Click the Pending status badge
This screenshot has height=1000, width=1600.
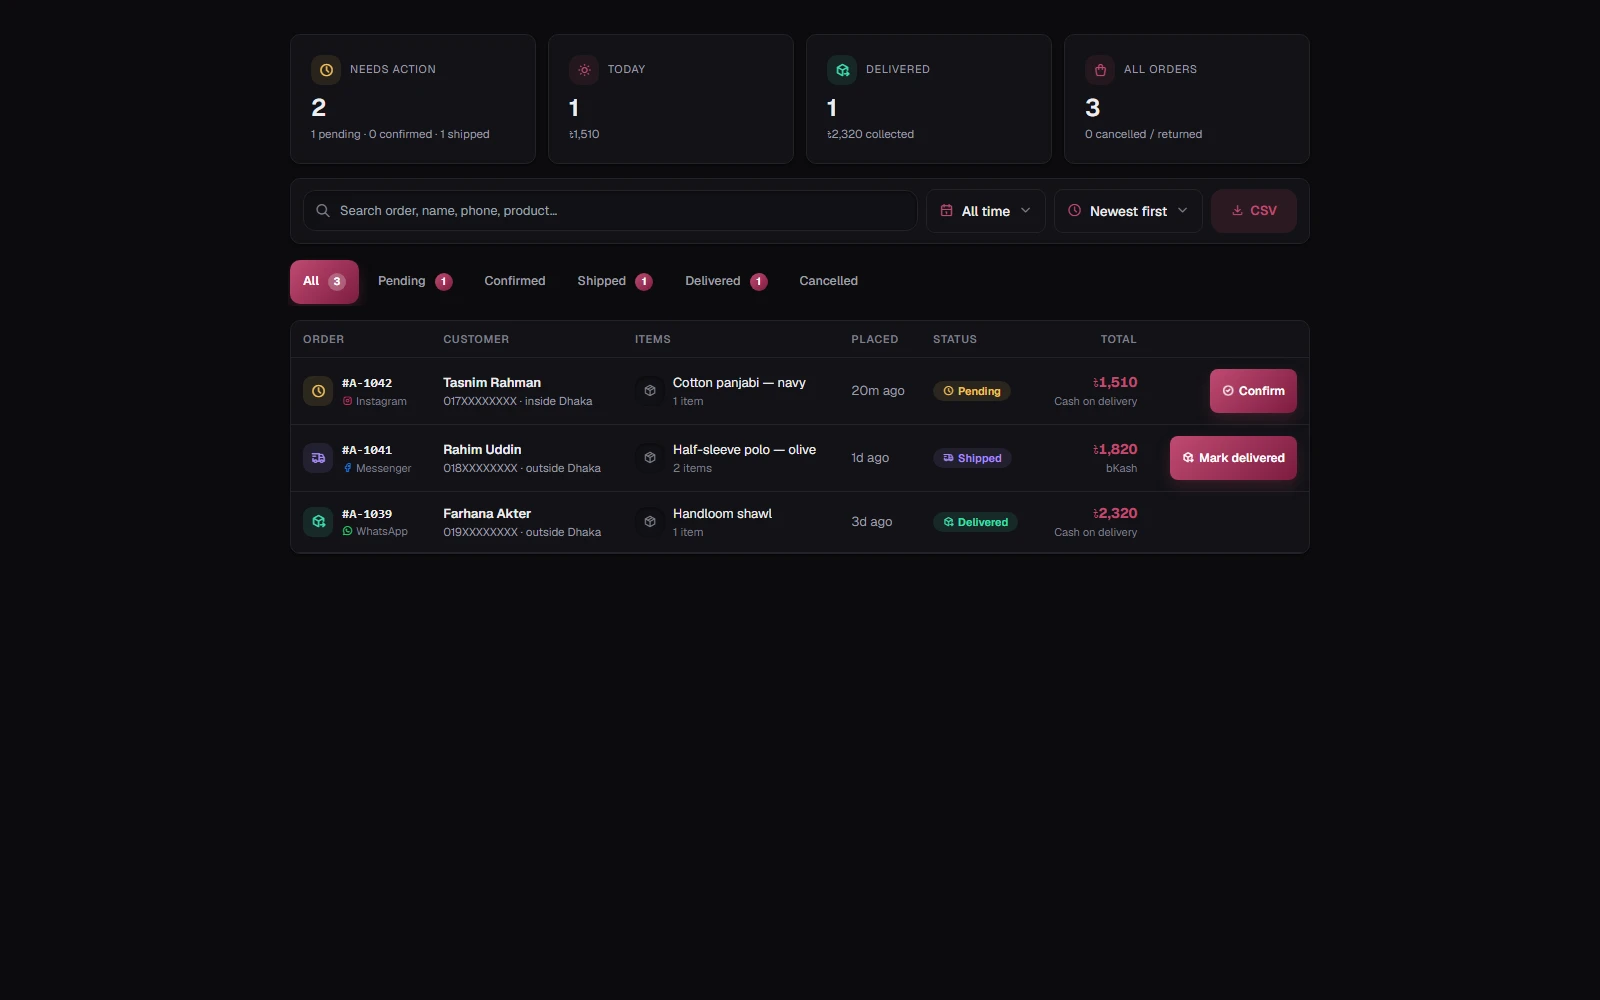[x=972, y=391]
